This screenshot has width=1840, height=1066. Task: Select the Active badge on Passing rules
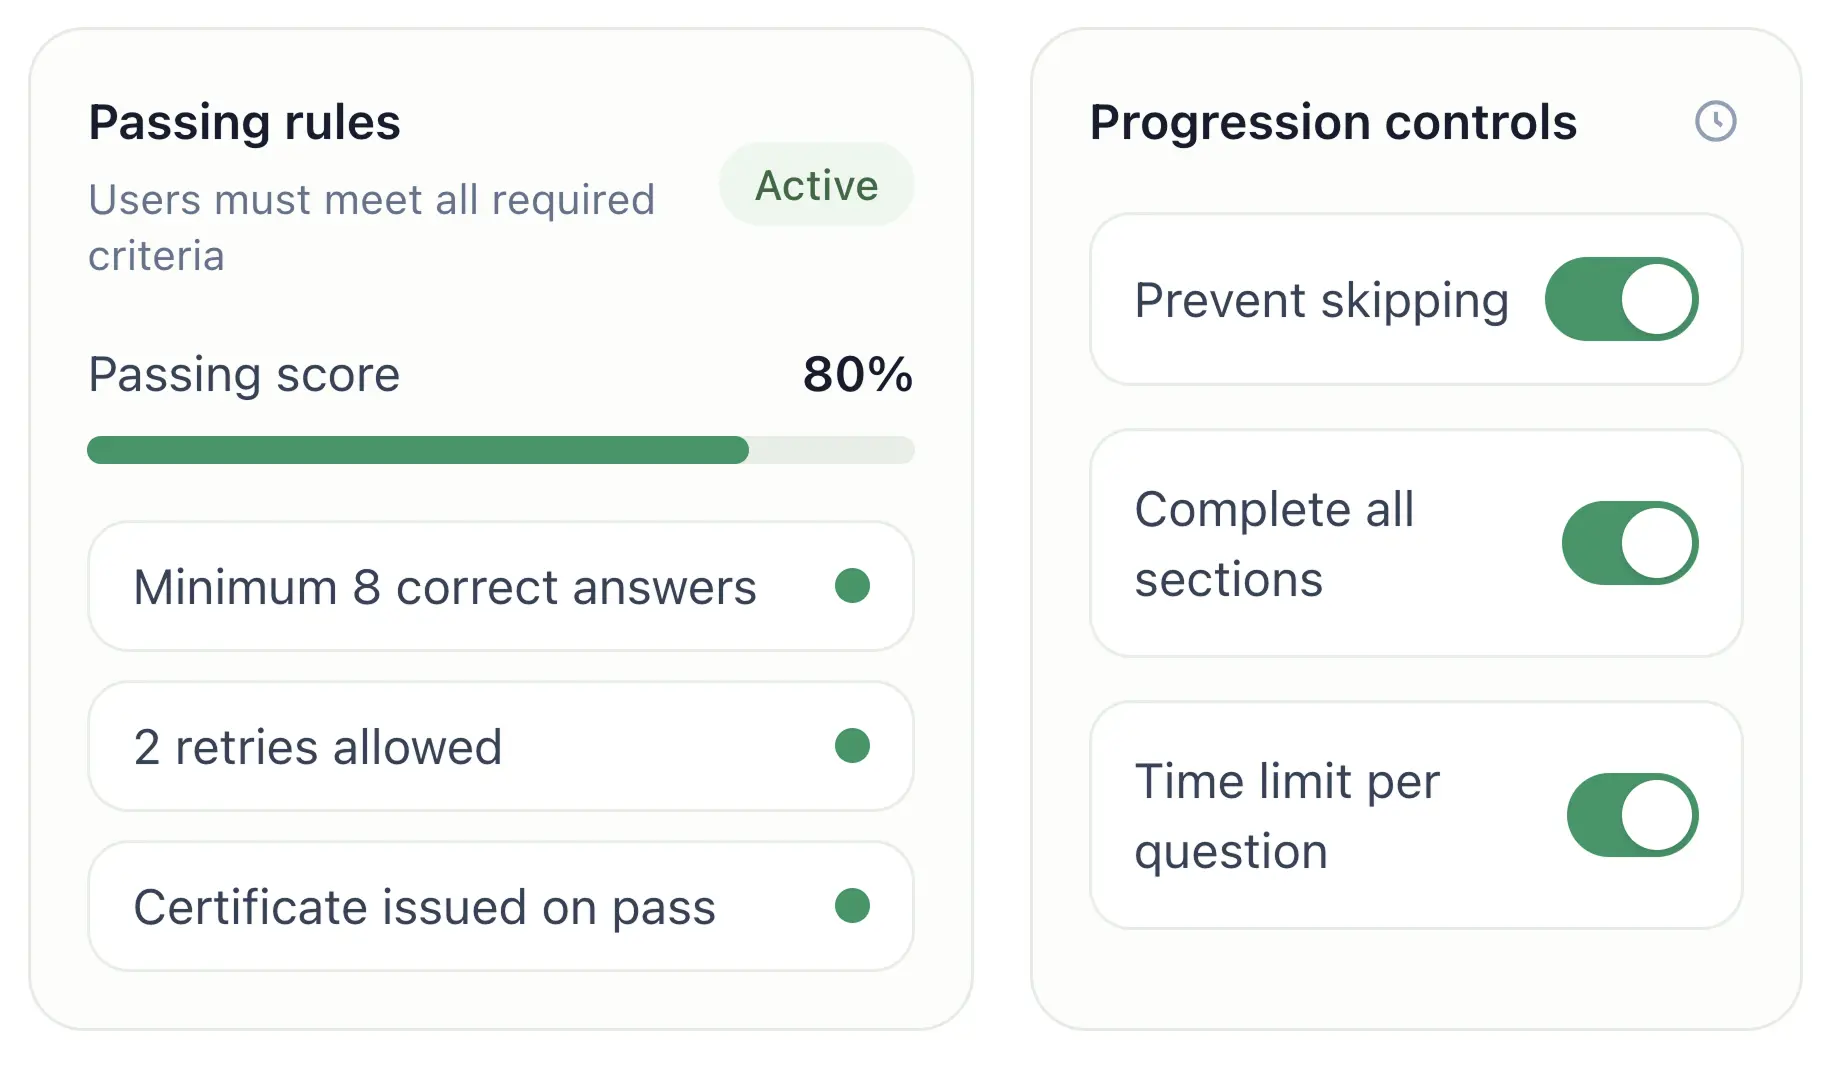pyautogui.click(x=816, y=185)
